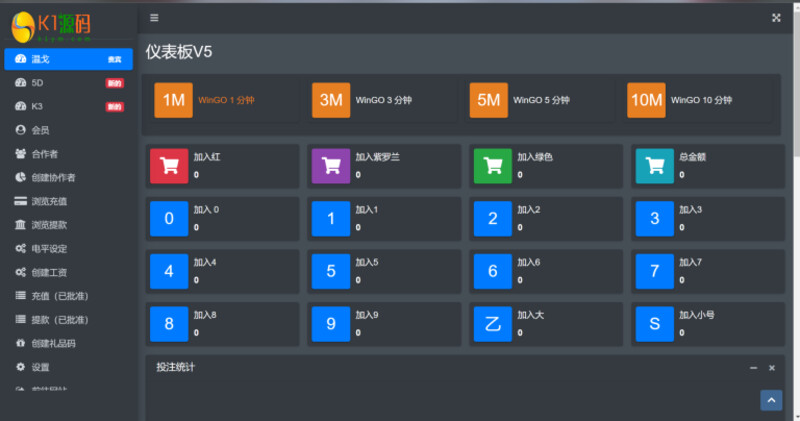The height and width of the screenshot is (421, 800).
Task: Click the teal cart icon 总金额
Action: (x=654, y=165)
